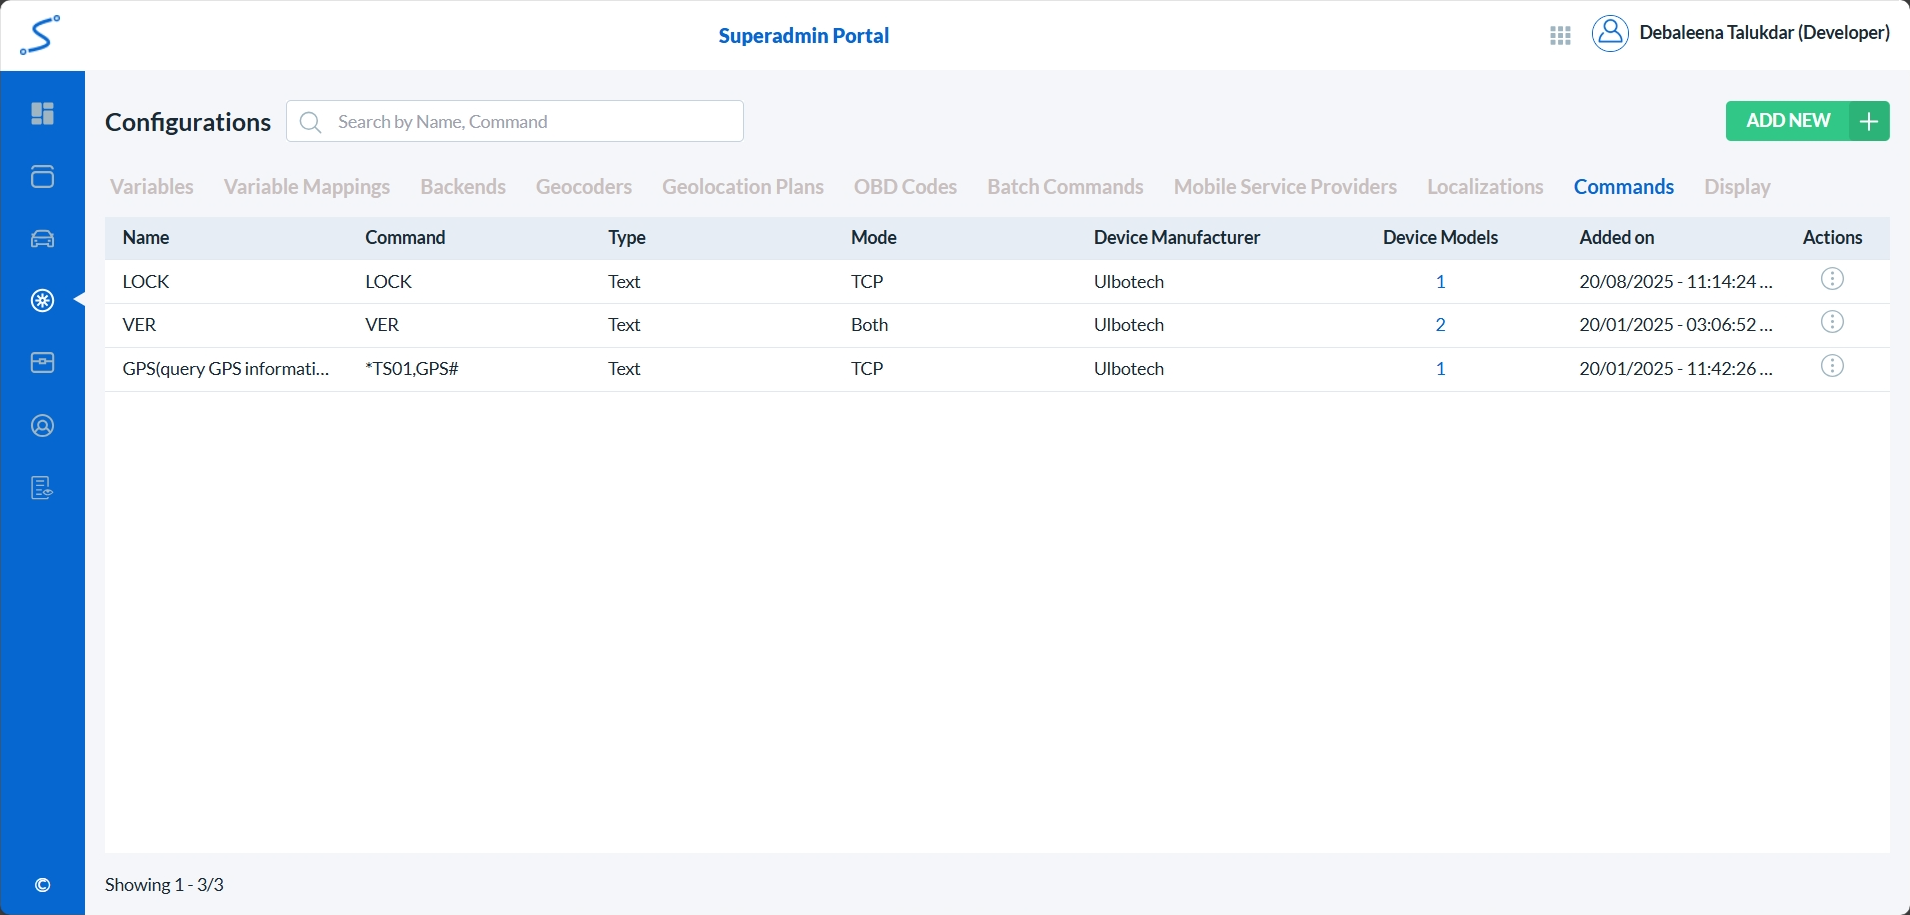Select the Geolocation Plans tab

(742, 187)
